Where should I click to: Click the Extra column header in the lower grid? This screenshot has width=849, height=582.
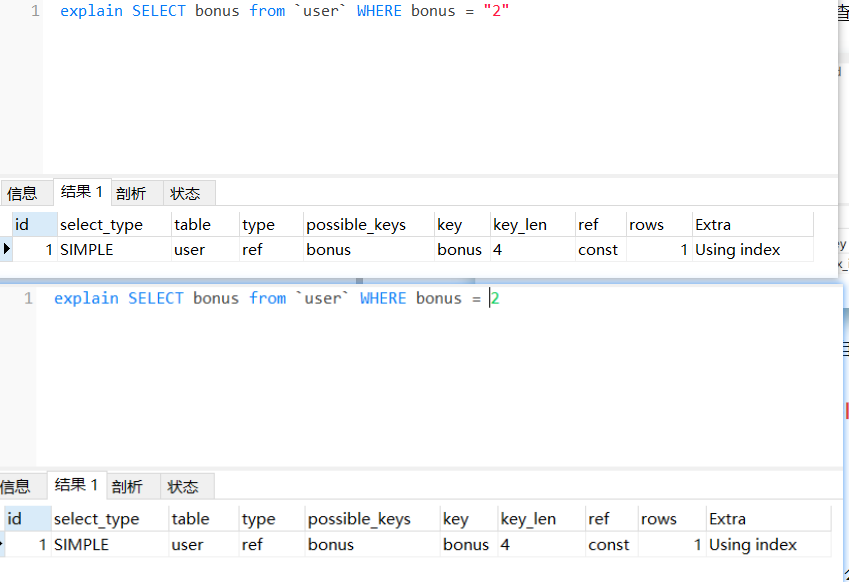pyautogui.click(x=727, y=519)
